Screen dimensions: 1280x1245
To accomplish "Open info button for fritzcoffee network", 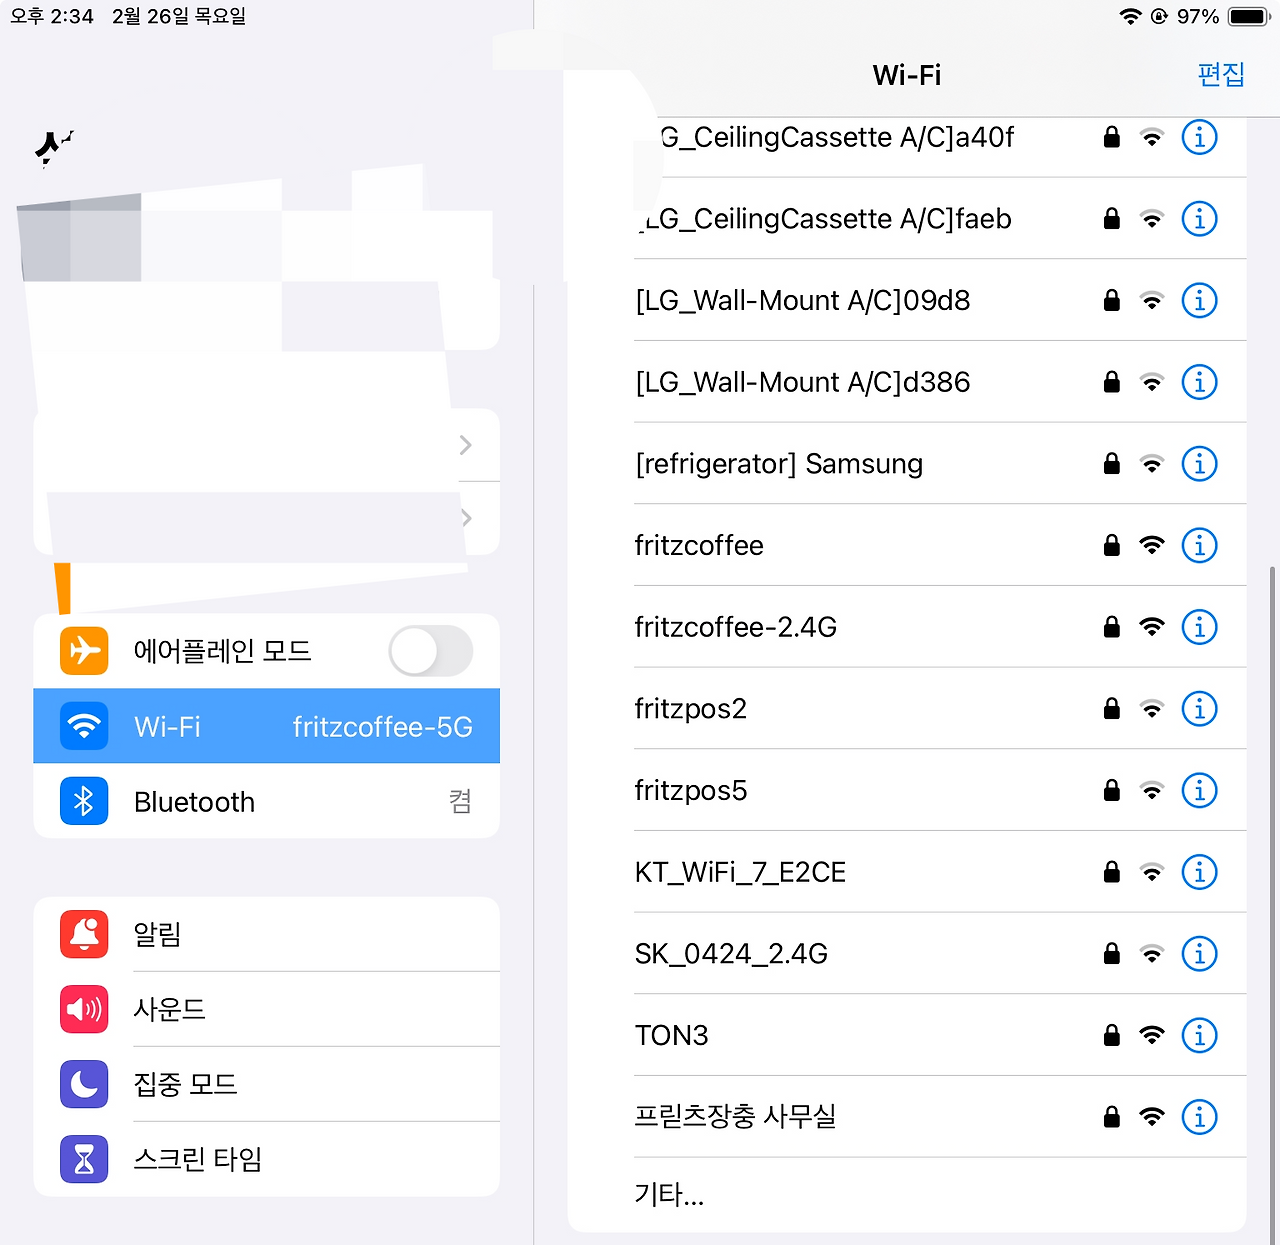I will (x=1199, y=545).
